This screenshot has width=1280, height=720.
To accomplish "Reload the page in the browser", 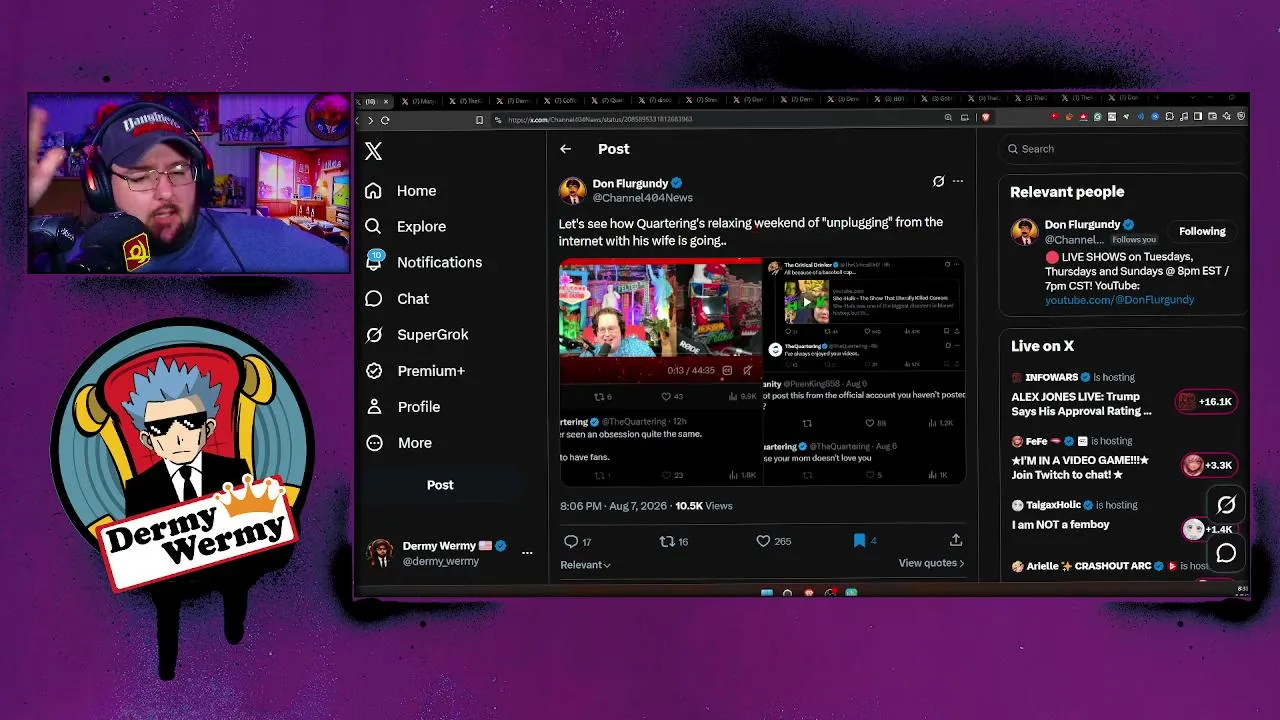I will click(385, 120).
